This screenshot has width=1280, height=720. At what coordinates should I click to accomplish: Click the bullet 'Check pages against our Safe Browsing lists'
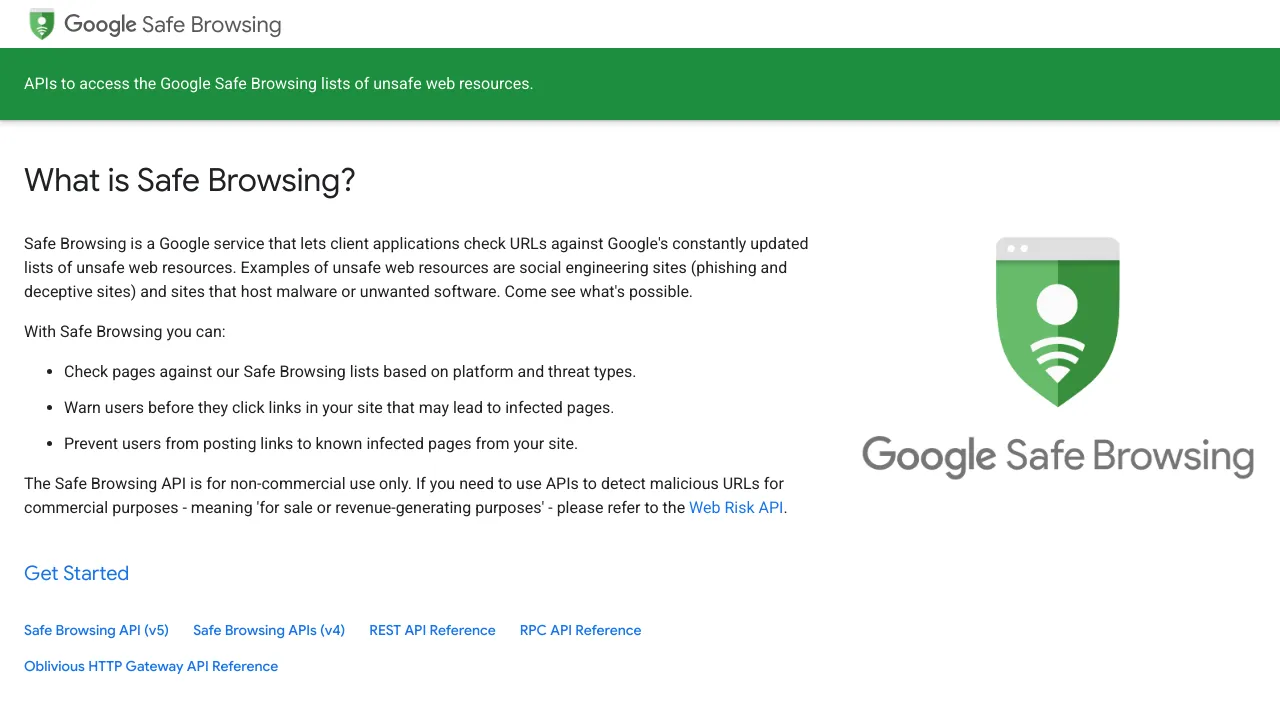[x=350, y=372]
